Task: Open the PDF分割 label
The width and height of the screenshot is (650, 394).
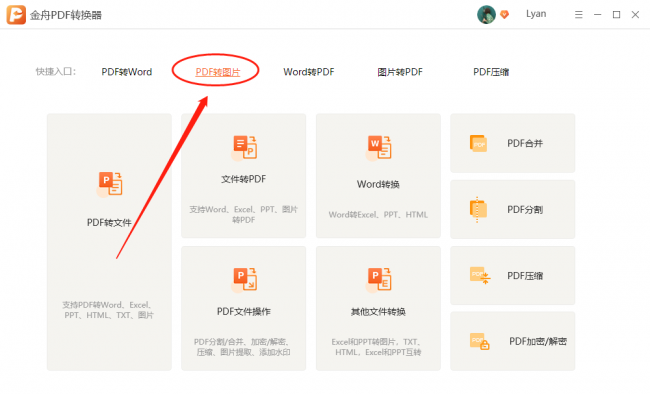Action: (x=525, y=210)
